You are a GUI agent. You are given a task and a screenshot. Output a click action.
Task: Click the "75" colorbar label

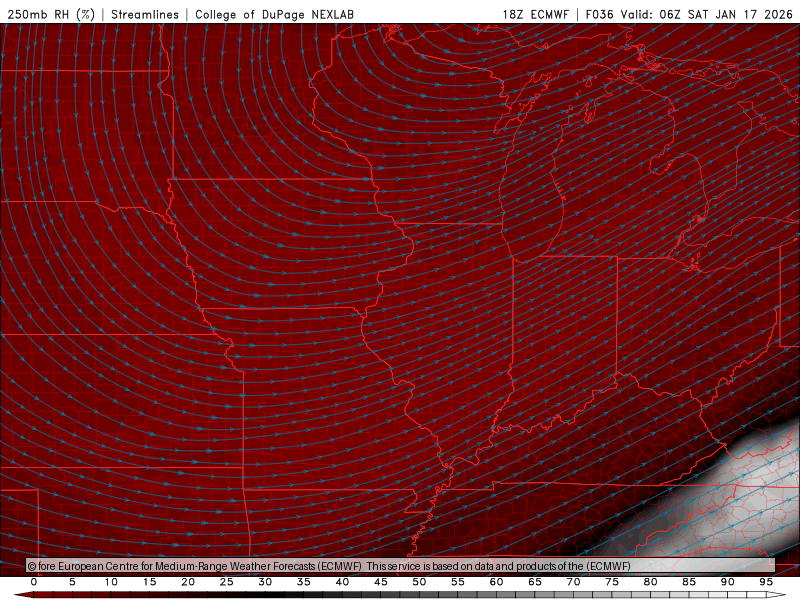click(612, 582)
